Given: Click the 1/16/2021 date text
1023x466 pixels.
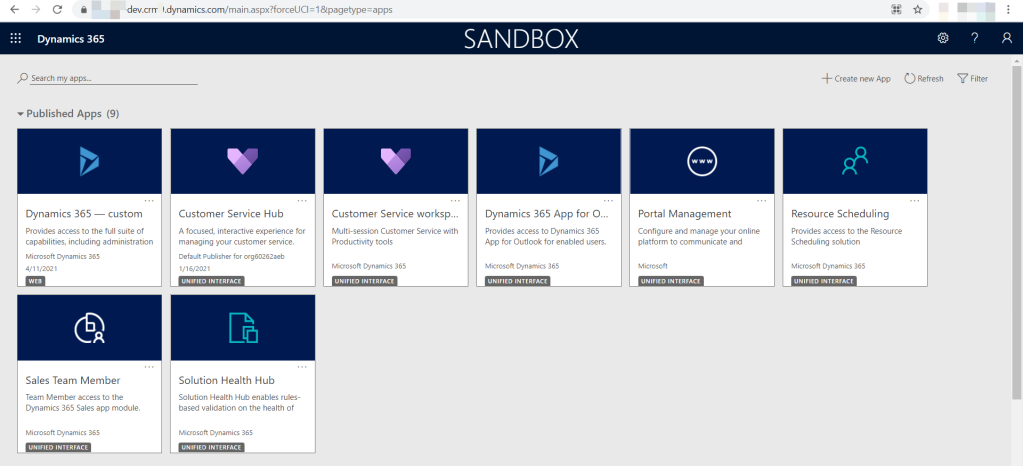Looking at the screenshot, I should [x=193, y=268].
